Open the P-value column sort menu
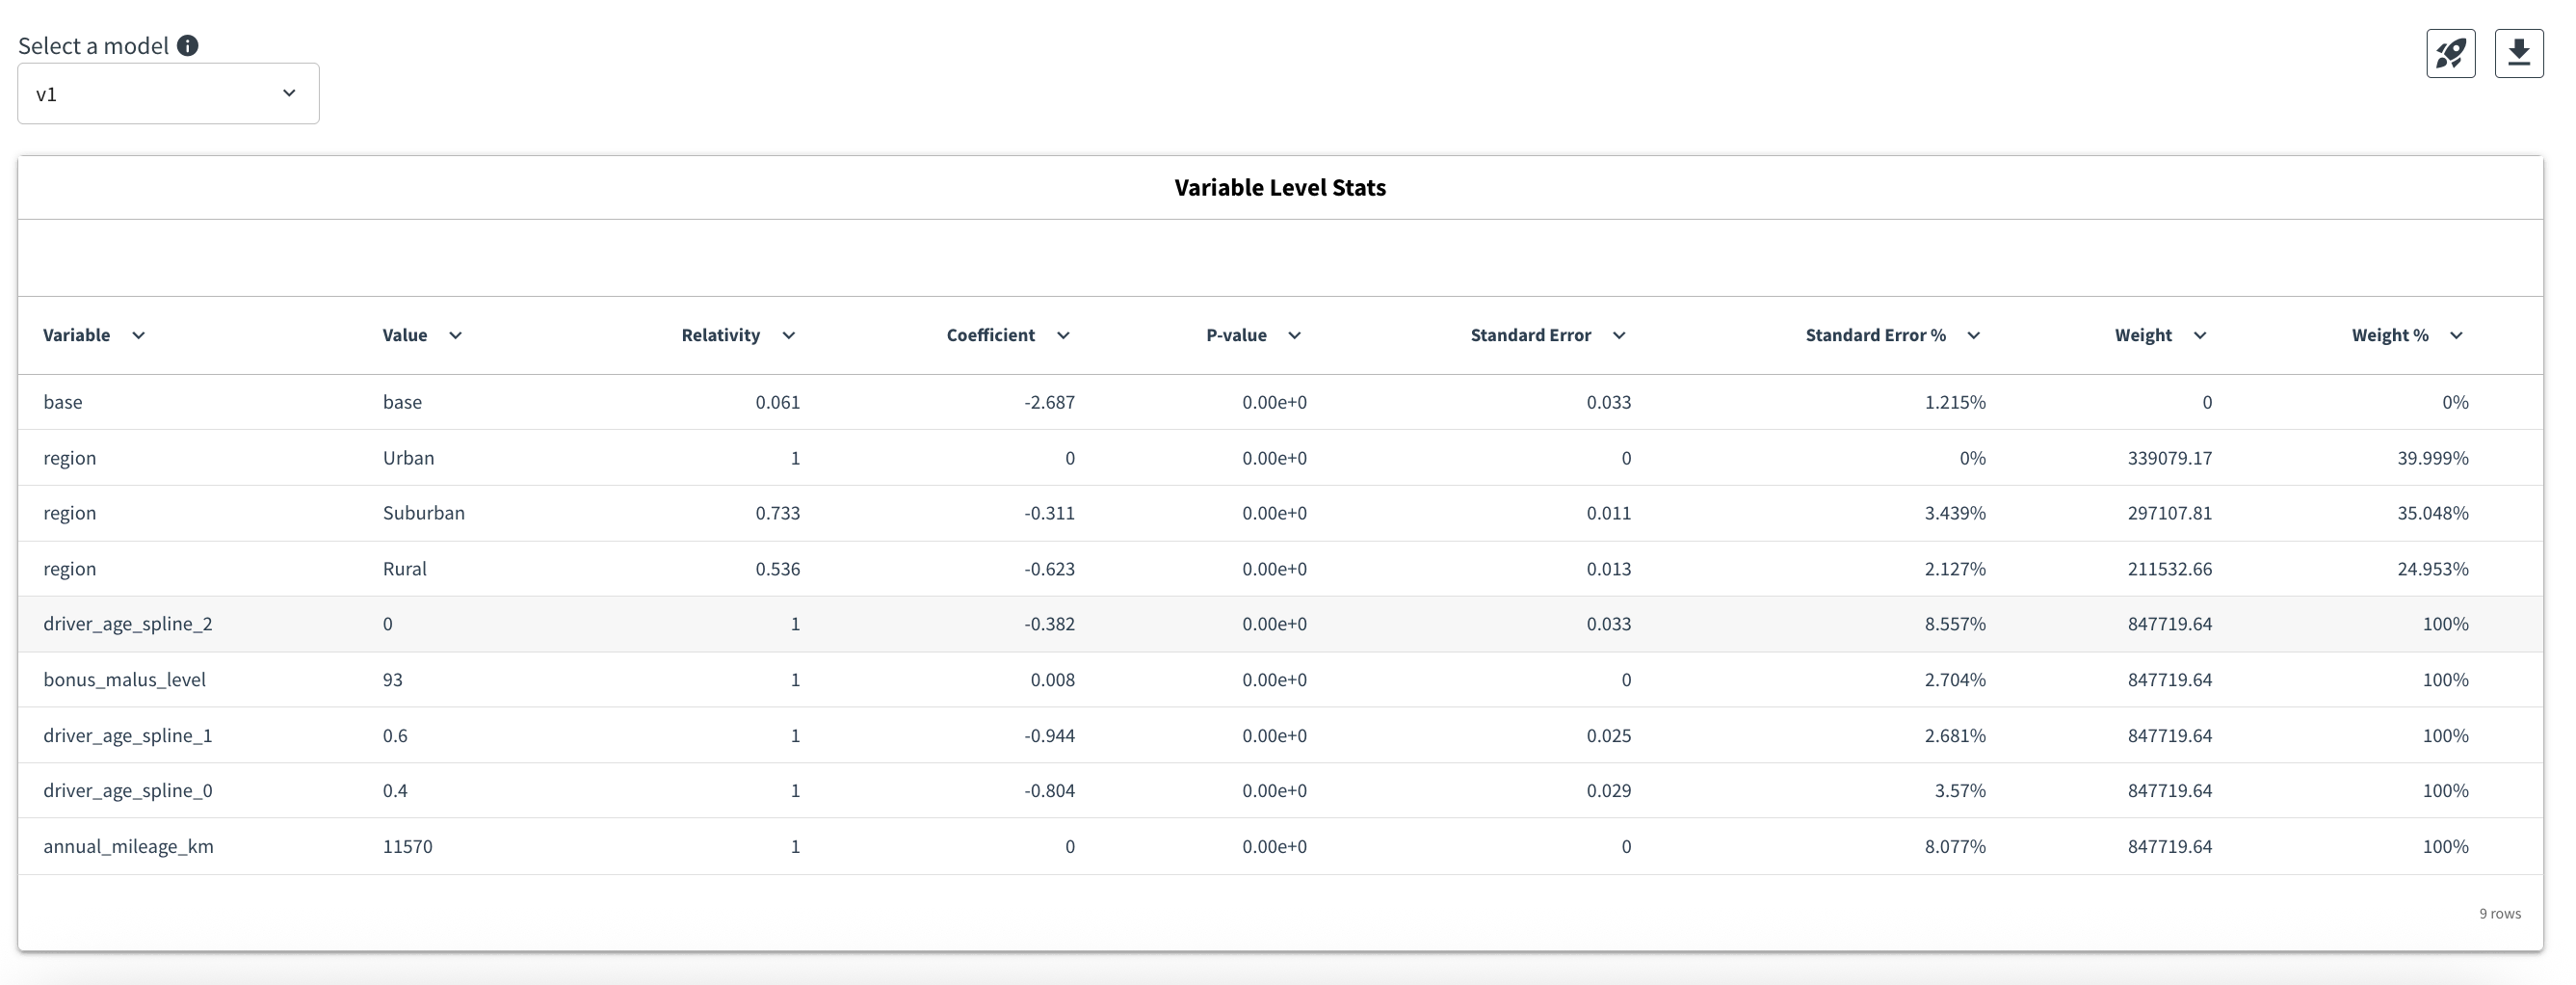The height and width of the screenshot is (985, 2576). [1296, 335]
